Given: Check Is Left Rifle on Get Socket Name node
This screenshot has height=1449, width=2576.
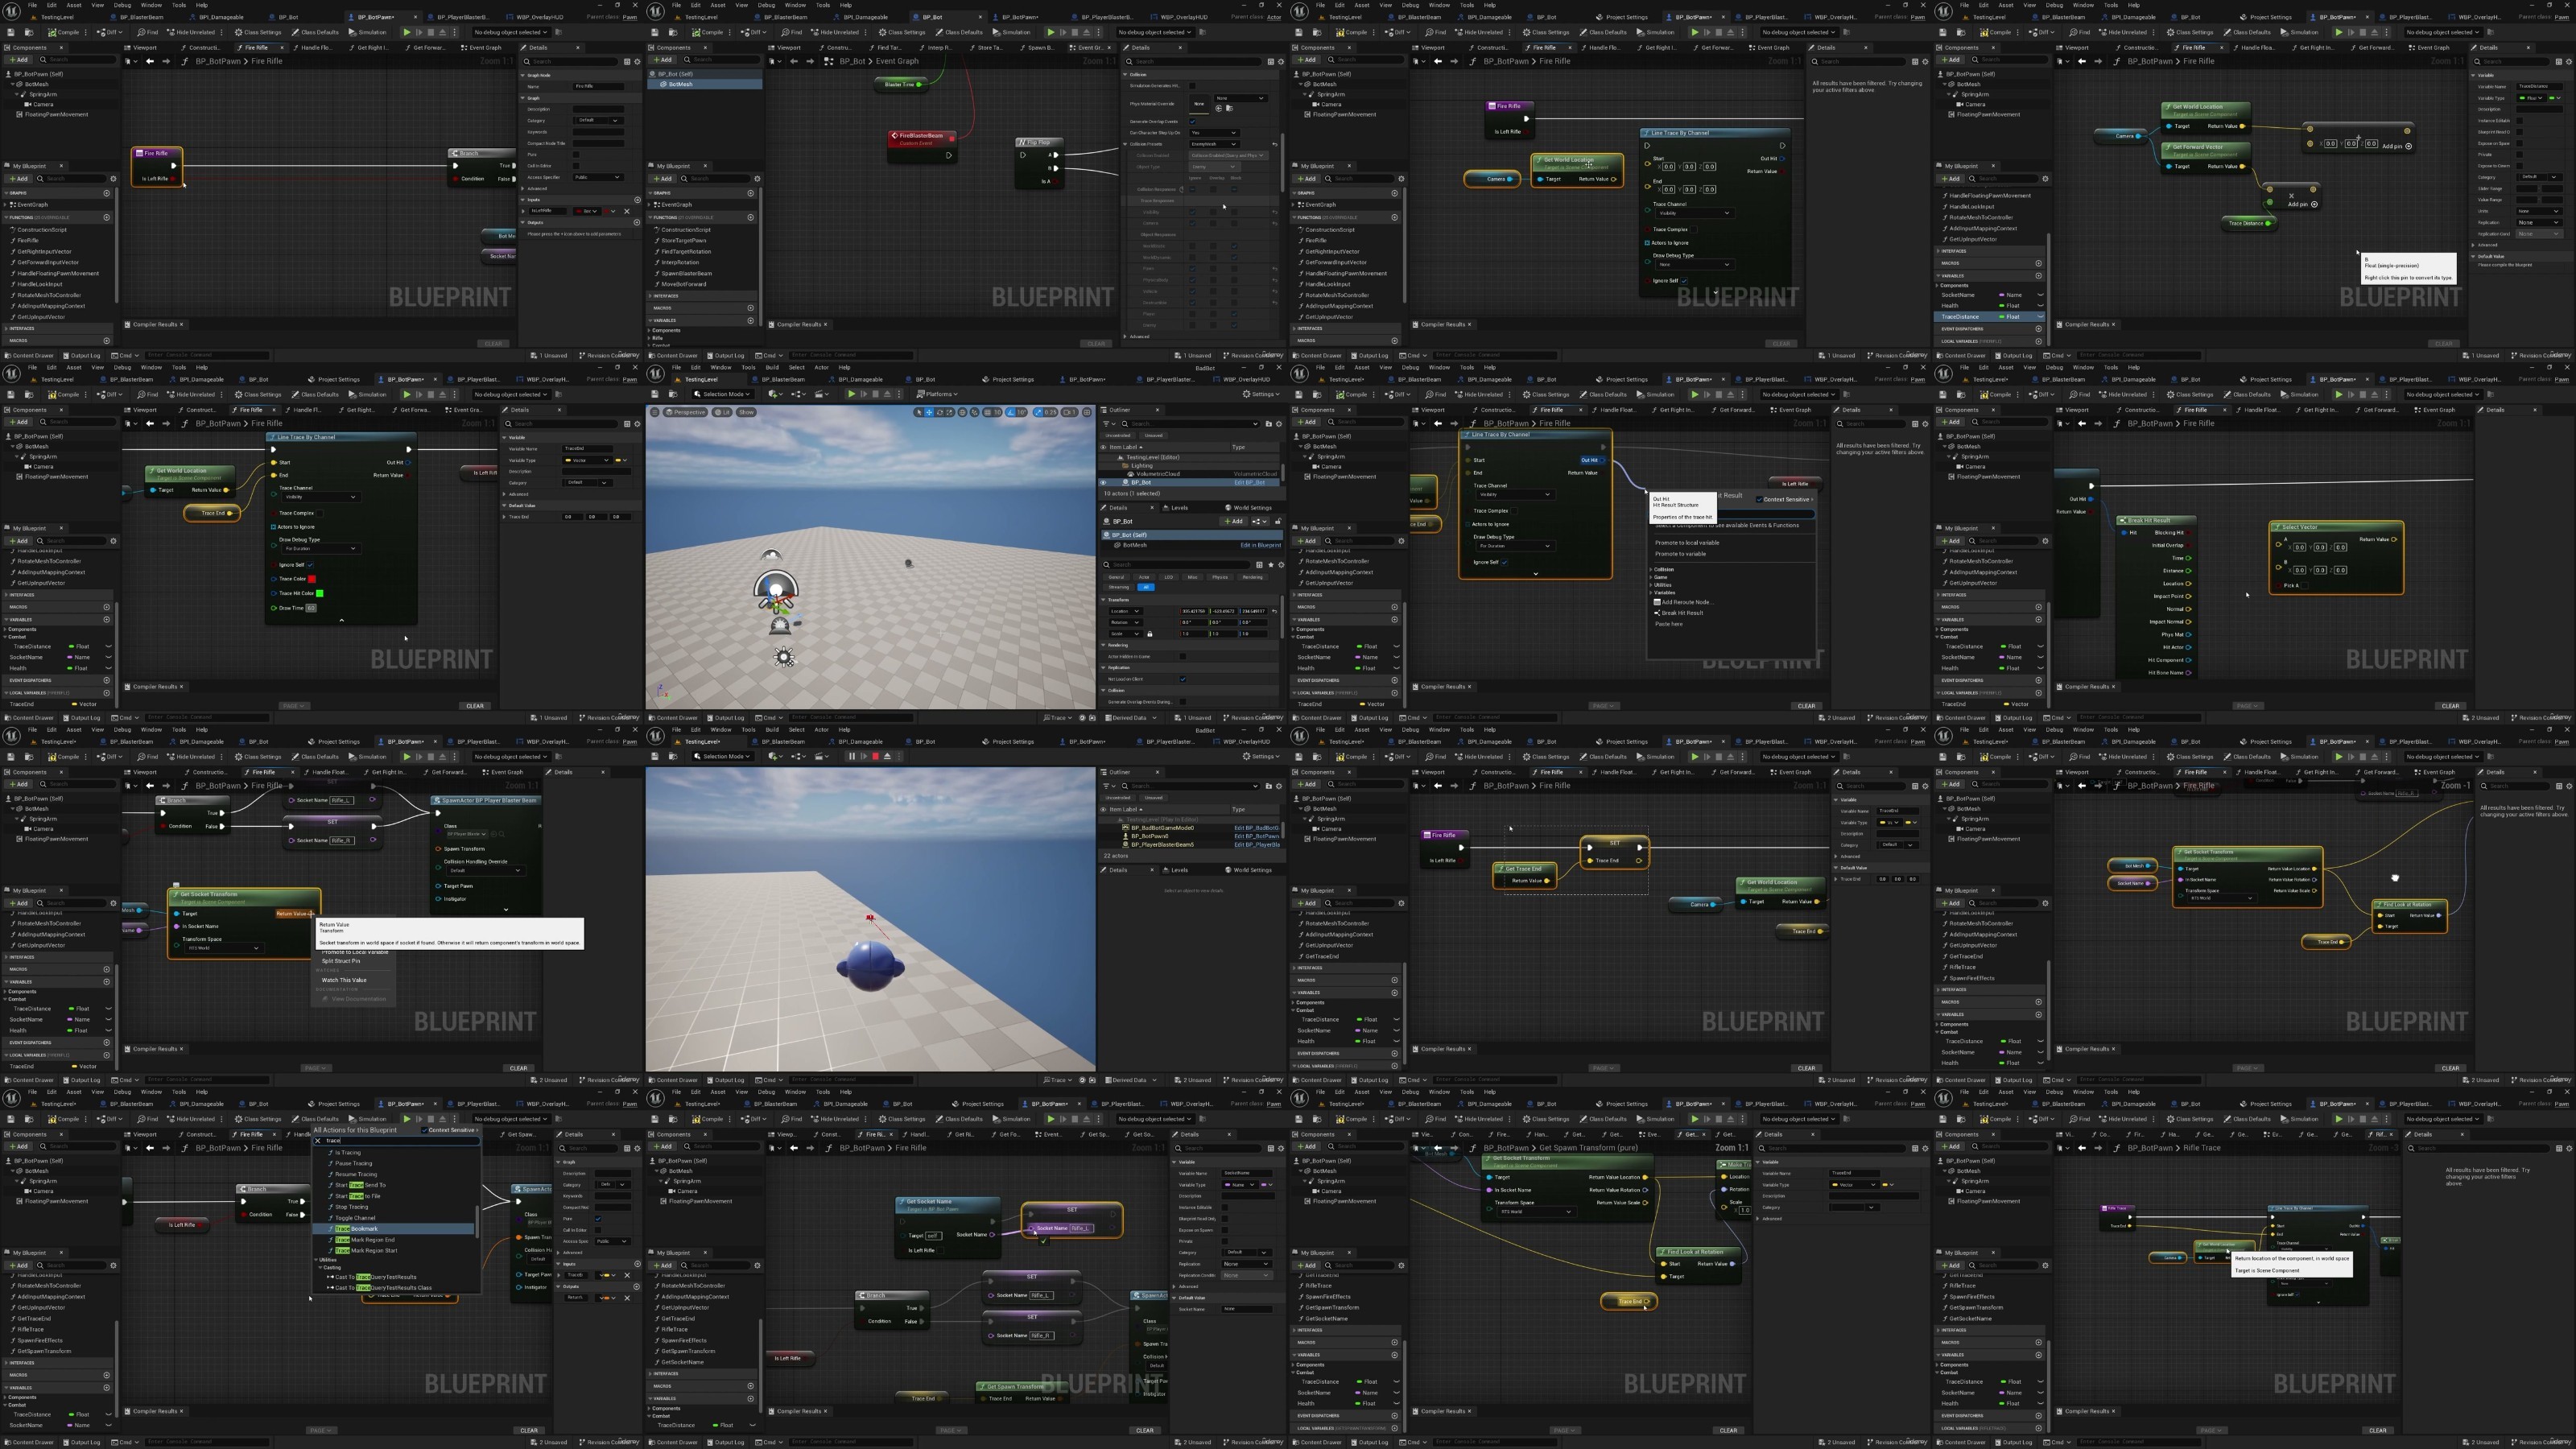Looking at the screenshot, I should (942, 1250).
